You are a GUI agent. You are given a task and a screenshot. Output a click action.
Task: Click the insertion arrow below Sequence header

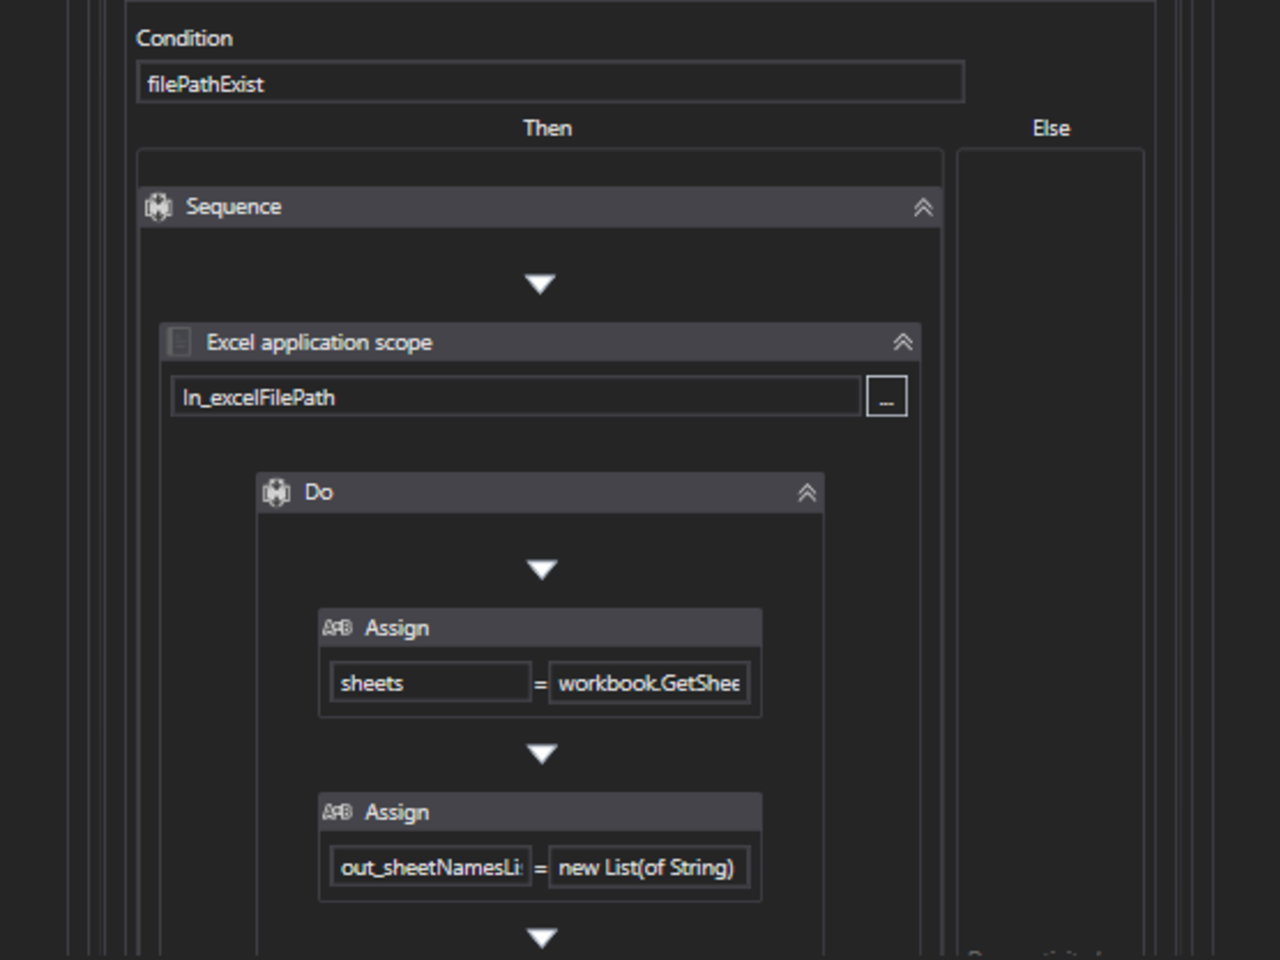(540, 284)
